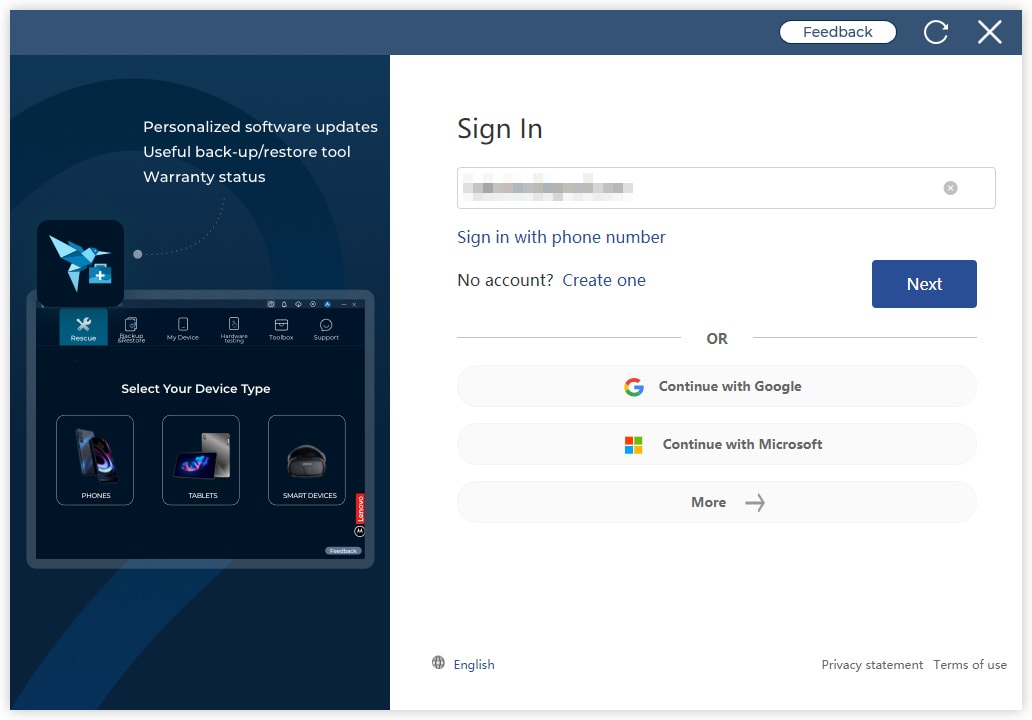Click the arrow icon beside More

[x=755, y=503]
